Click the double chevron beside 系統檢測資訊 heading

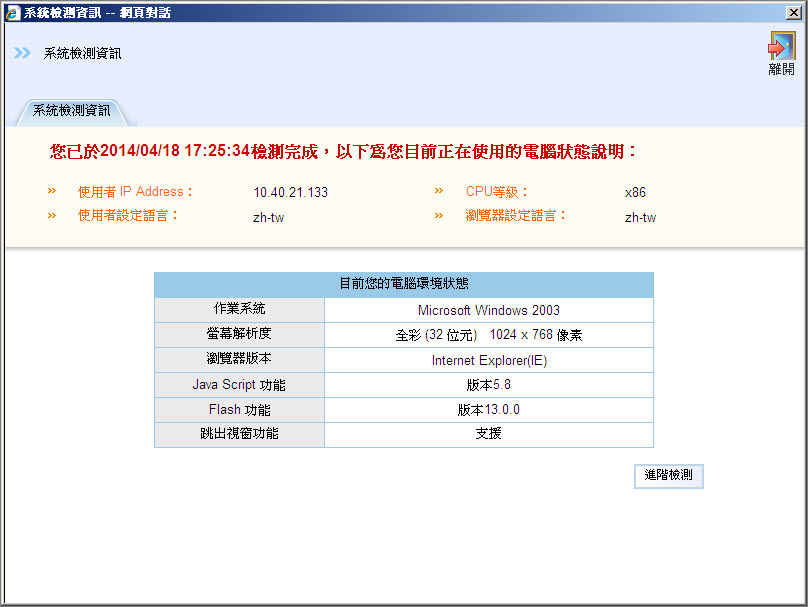(x=22, y=53)
